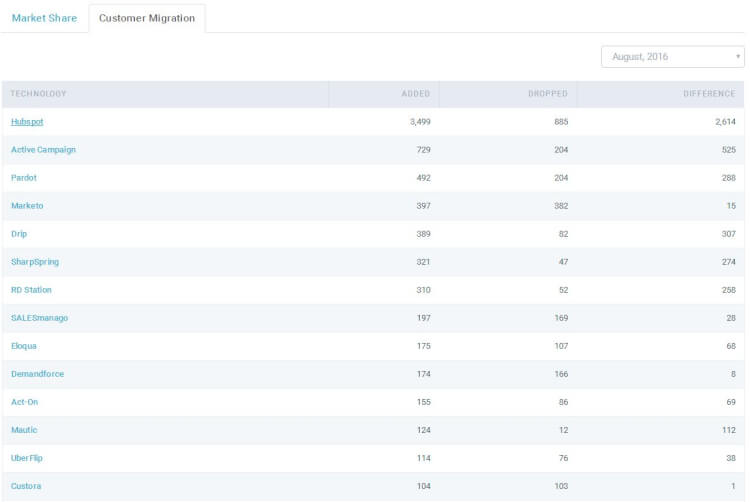Open the SALESmanago link
750x502 pixels.
pos(40,318)
